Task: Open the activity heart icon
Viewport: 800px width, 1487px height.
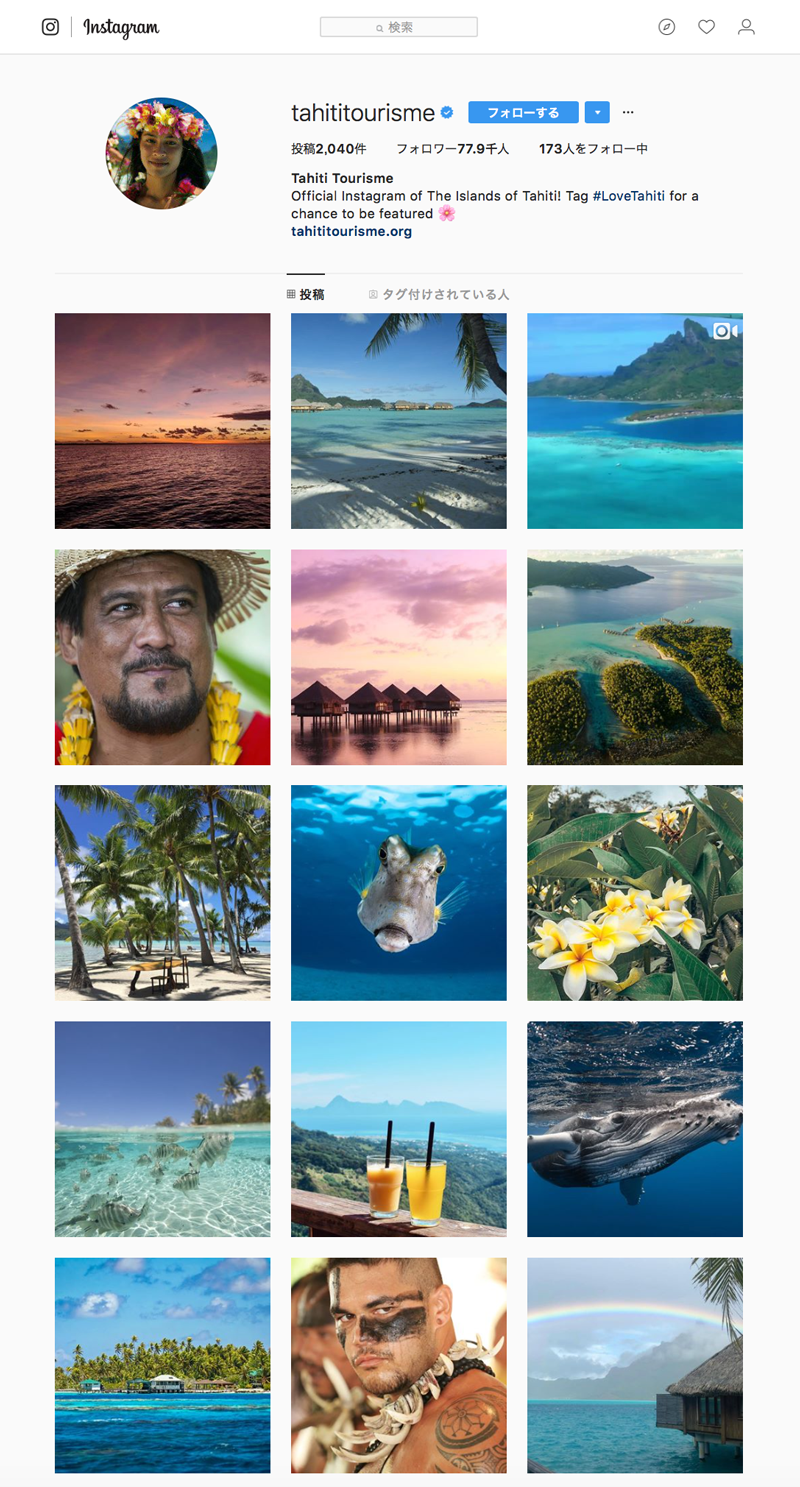Action: tap(706, 27)
